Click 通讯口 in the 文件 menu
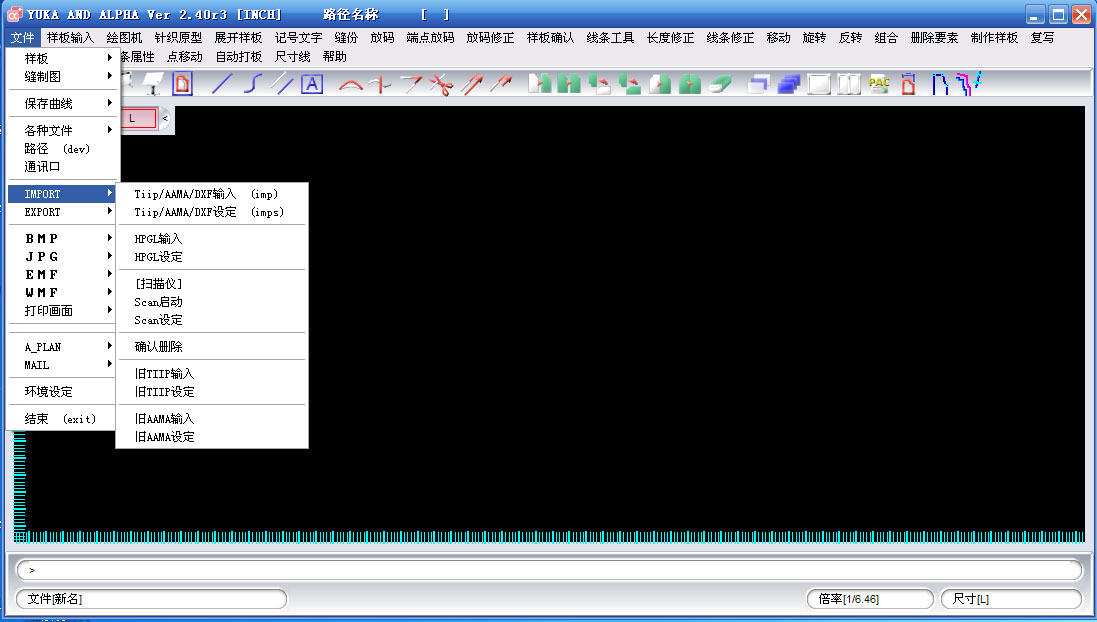The width and height of the screenshot is (1097, 622). point(62,167)
